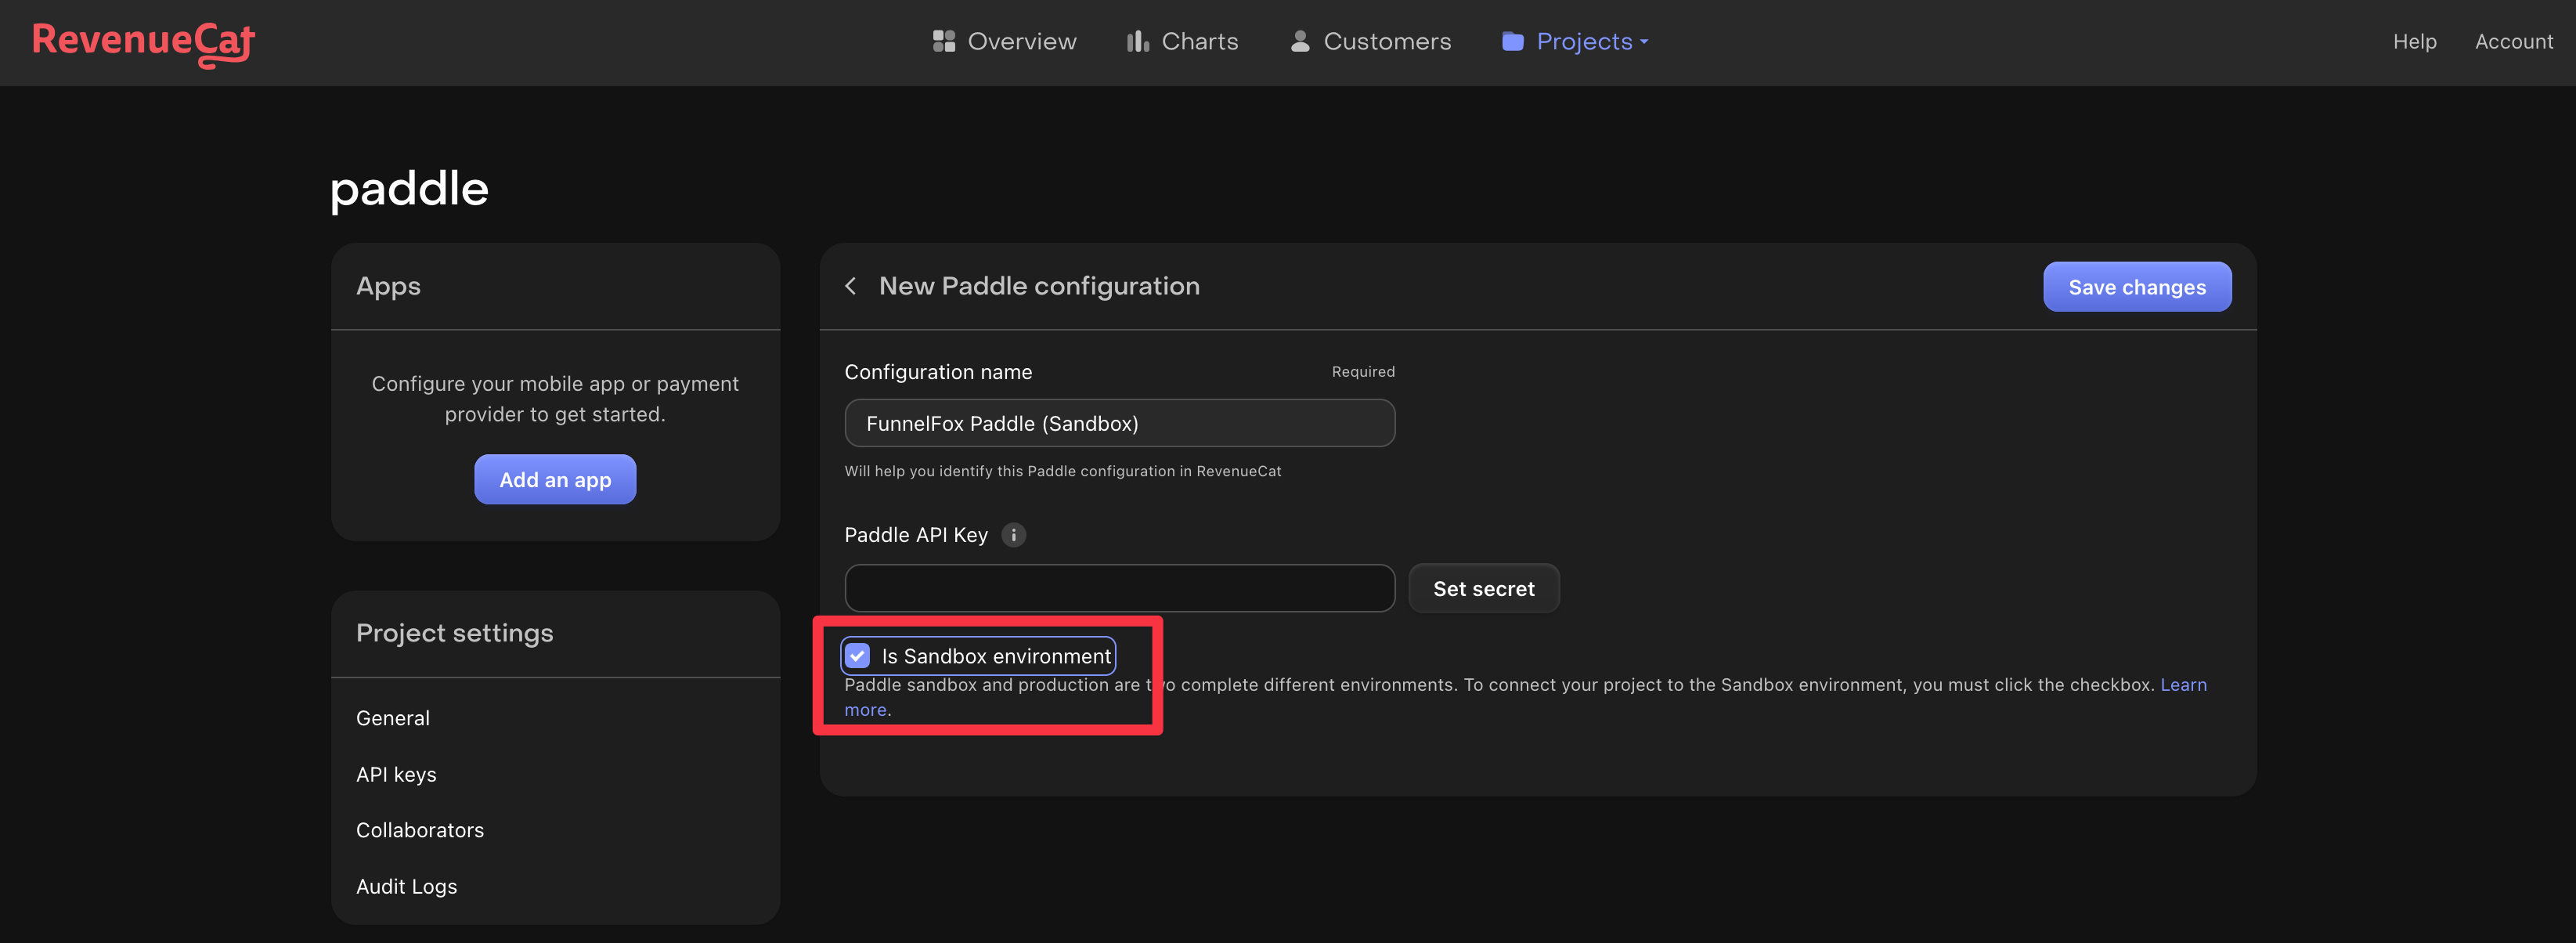
Task: Click the Set secret button
Action: [1483, 588]
